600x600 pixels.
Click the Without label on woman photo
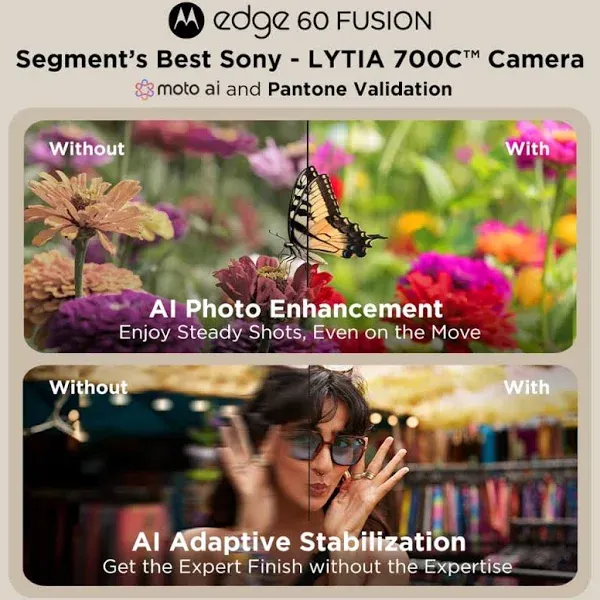(x=88, y=387)
